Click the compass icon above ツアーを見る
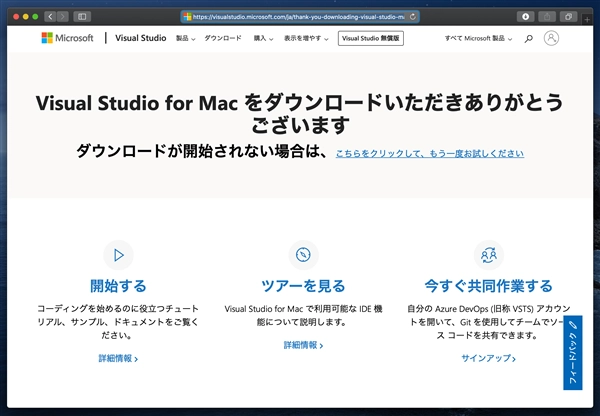The width and height of the screenshot is (600, 416). (303, 255)
